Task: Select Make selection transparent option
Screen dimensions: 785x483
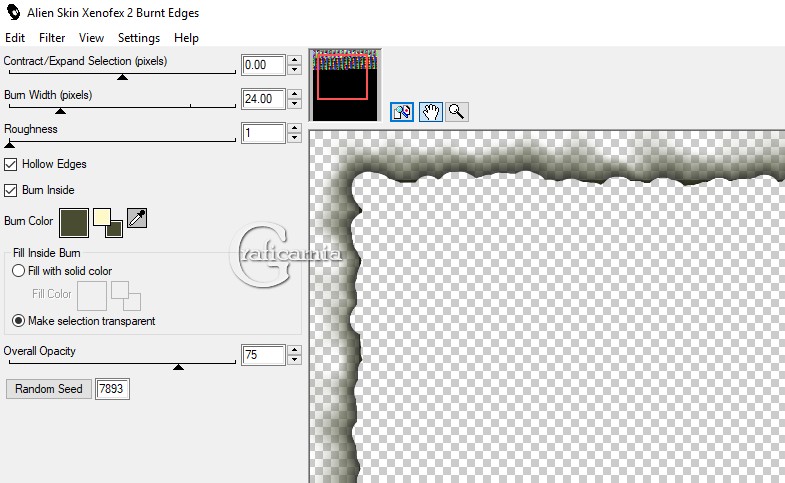Action: (18, 321)
